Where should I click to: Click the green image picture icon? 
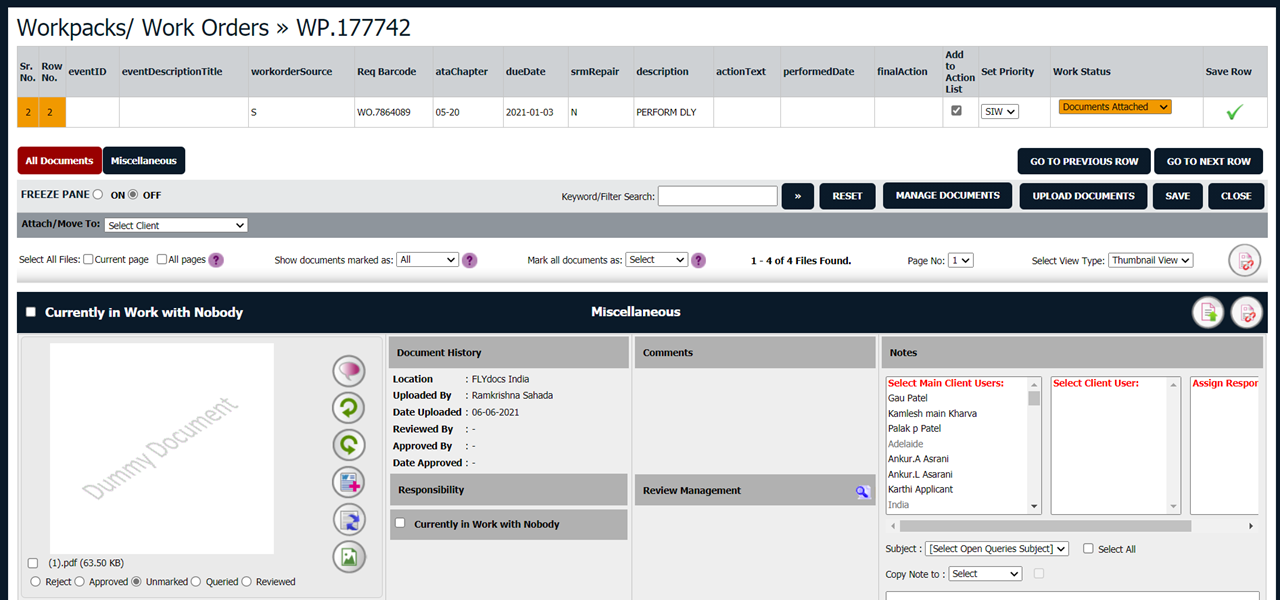[349, 556]
